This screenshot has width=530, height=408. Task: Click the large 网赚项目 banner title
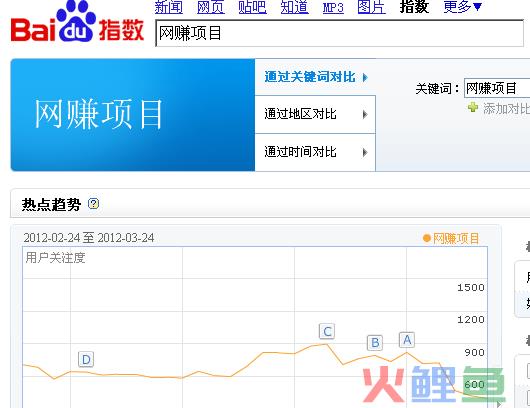98,114
